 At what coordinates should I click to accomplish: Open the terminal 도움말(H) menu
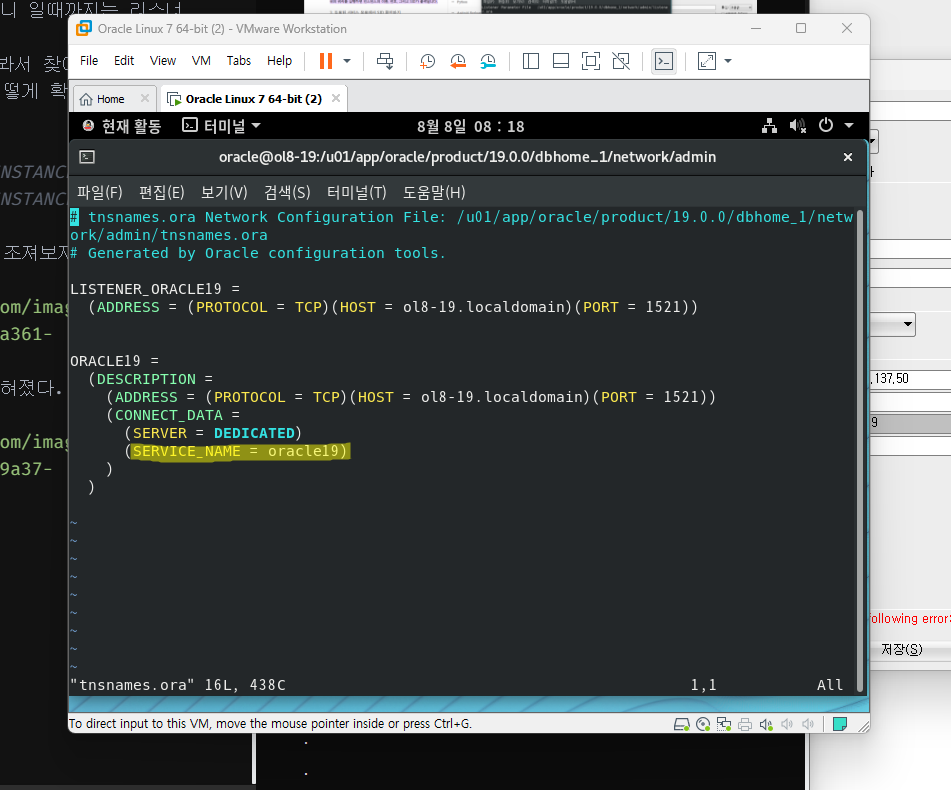pyautogui.click(x=434, y=193)
